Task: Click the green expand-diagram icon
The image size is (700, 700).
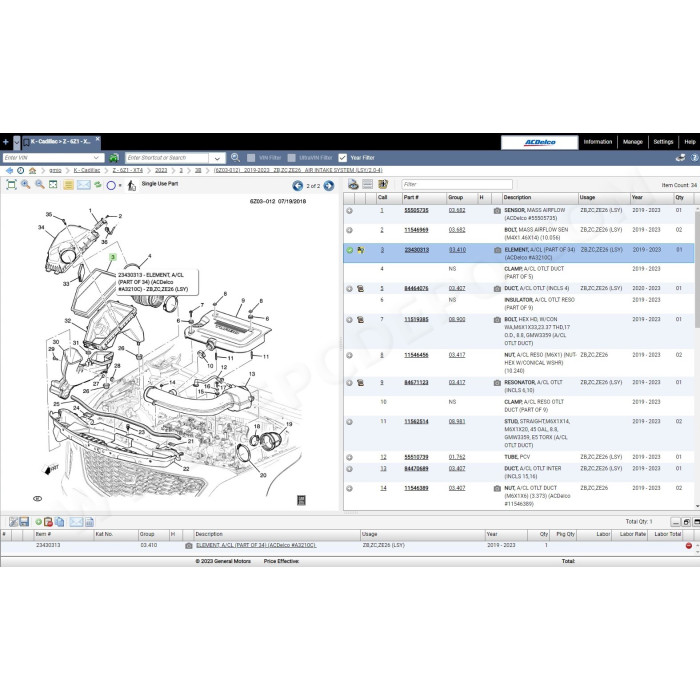Action: pyautogui.click(x=53, y=185)
